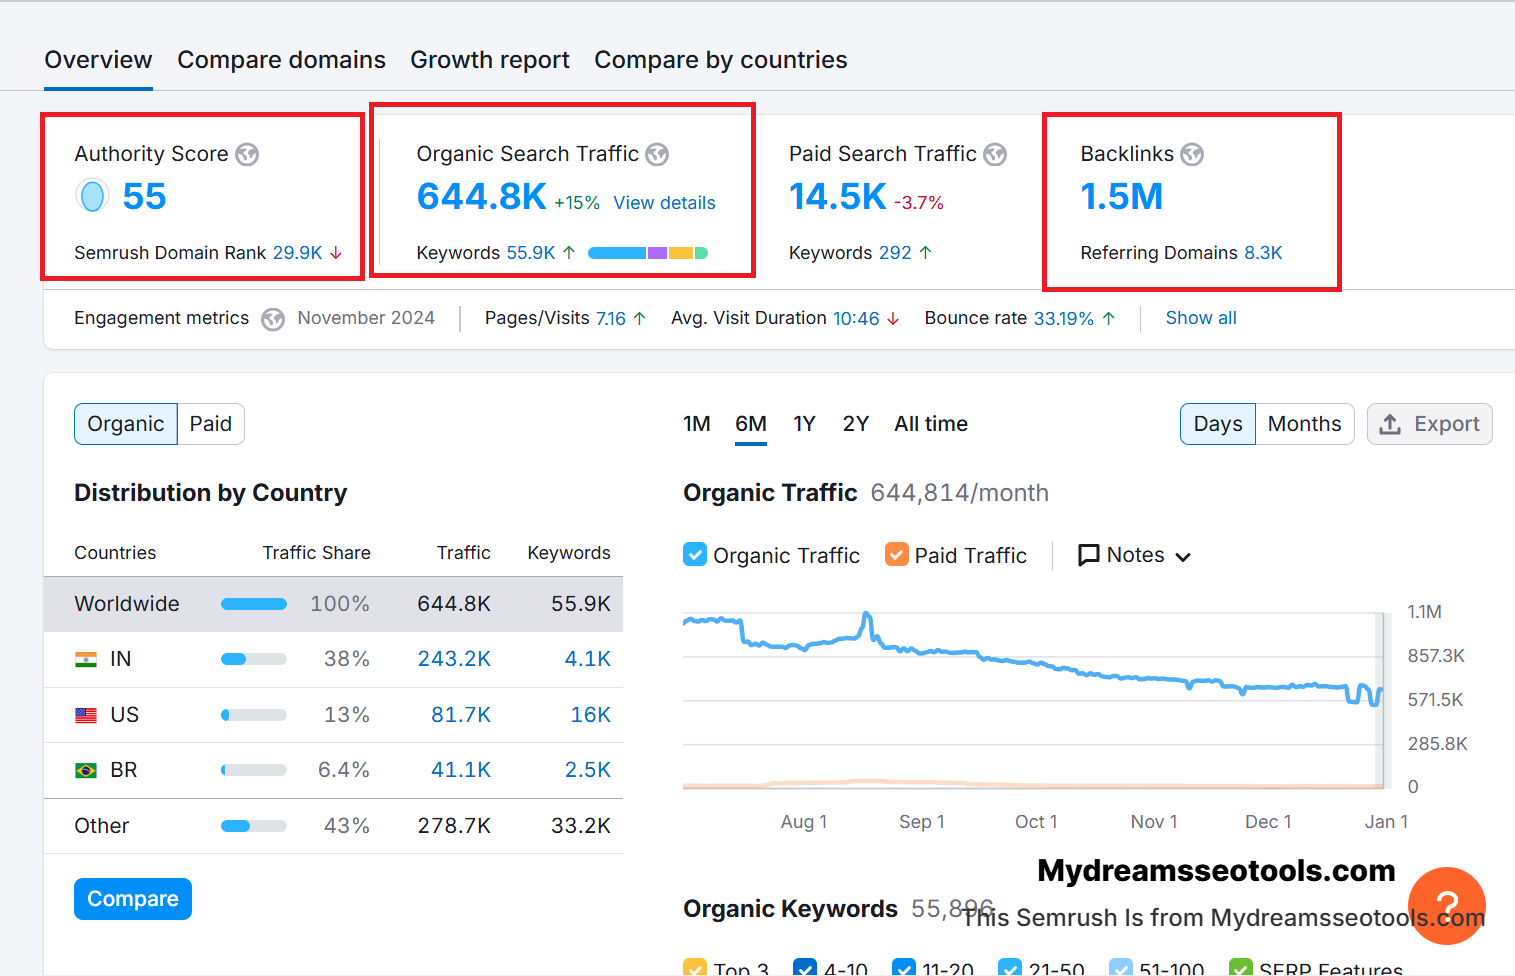Click the Export button
1515x976 pixels.
[1430, 424]
